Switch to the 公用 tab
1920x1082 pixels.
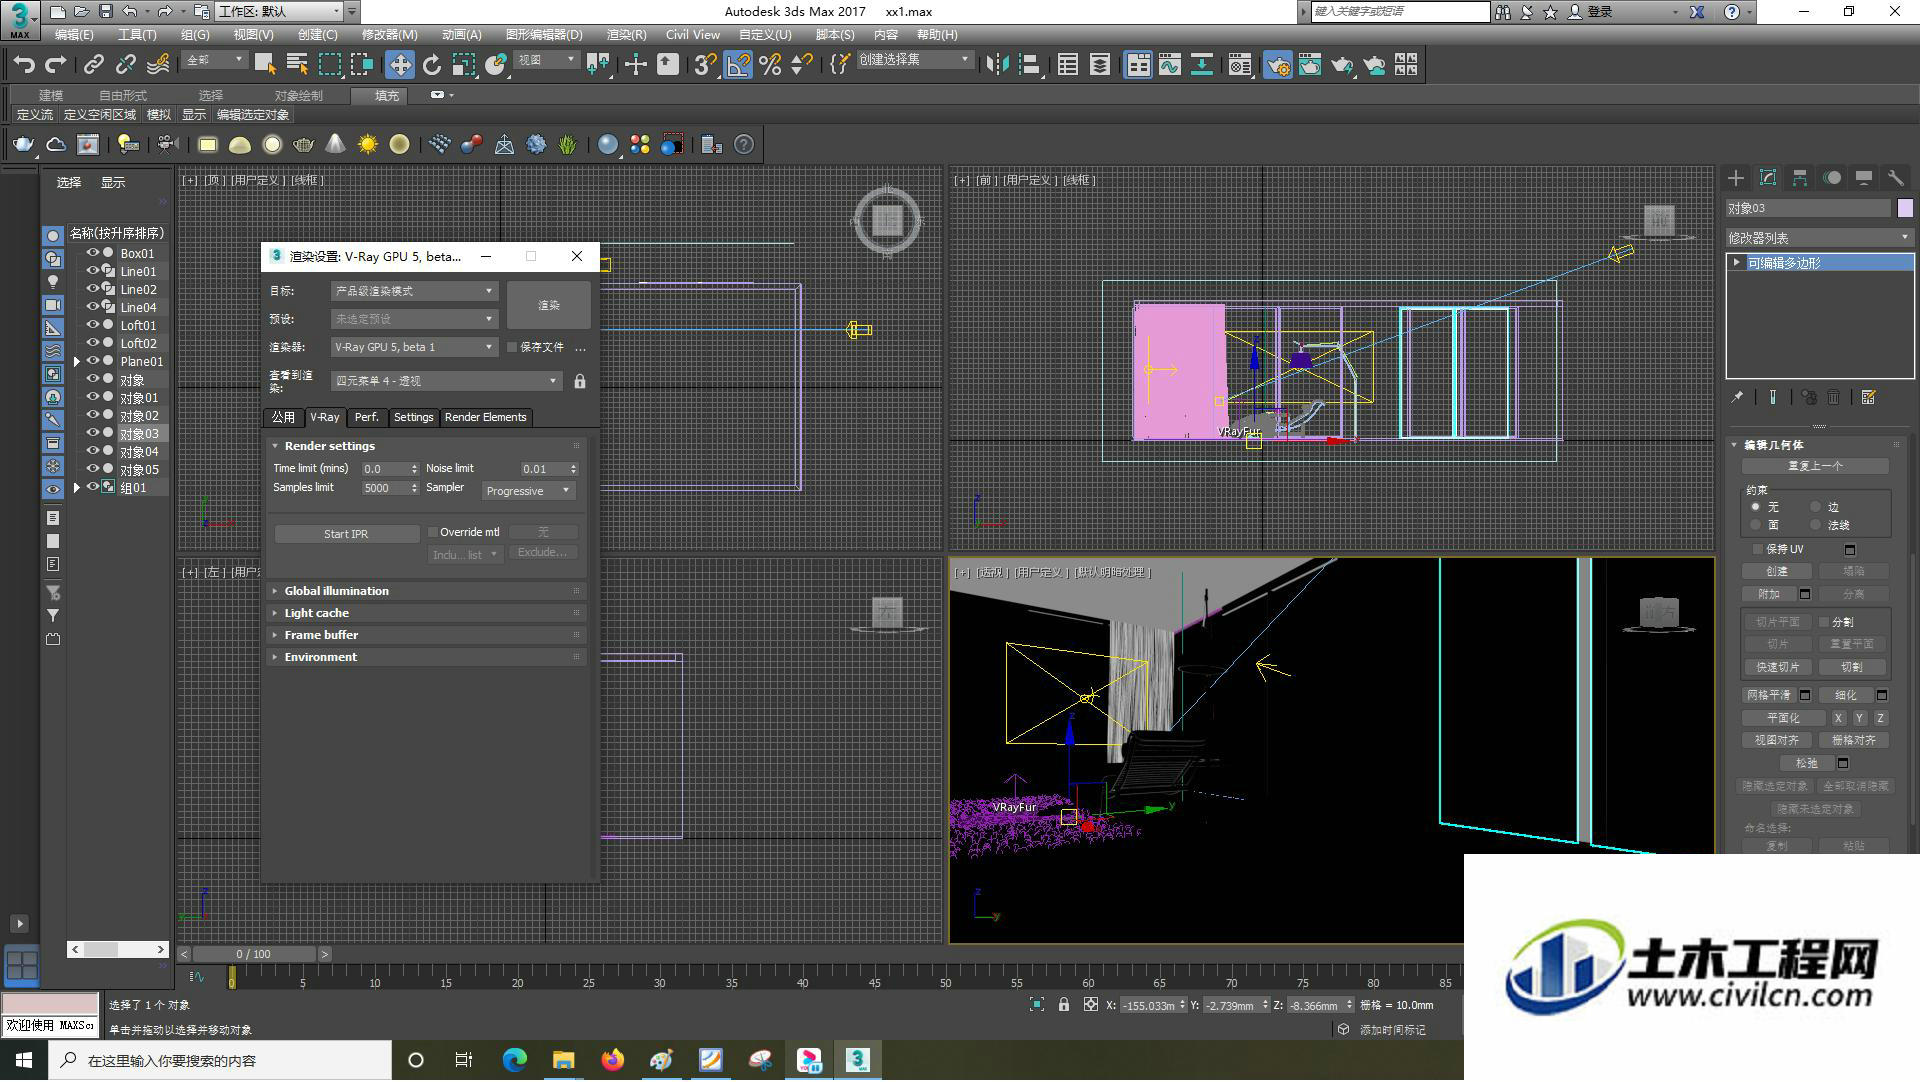coord(283,417)
